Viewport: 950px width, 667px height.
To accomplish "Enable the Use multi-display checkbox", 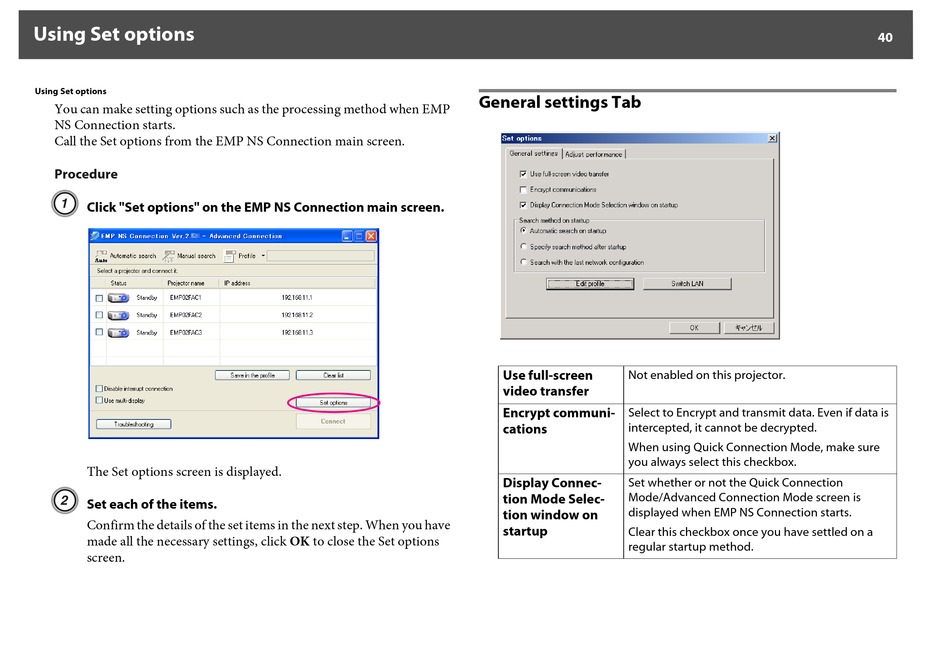I will pyautogui.click(x=99, y=400).
